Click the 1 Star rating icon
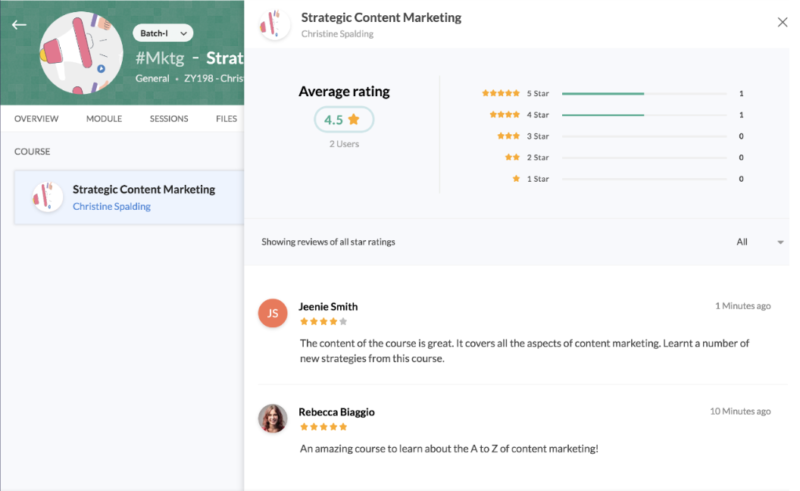Viewport: 800px width, 491px height. pos(516,179)
